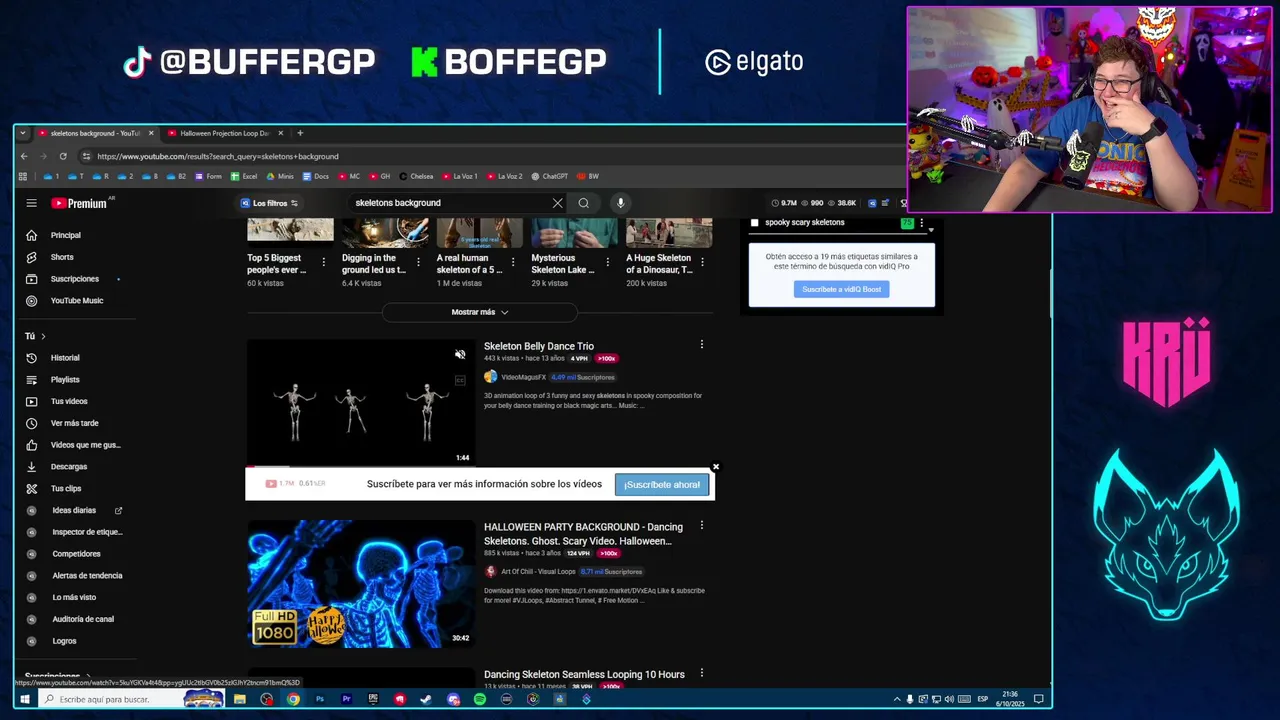The height and width of the screenshot is (720, 1280).
Task: Switch to Halloween Projection Loop tab
Action: [224, 133]
